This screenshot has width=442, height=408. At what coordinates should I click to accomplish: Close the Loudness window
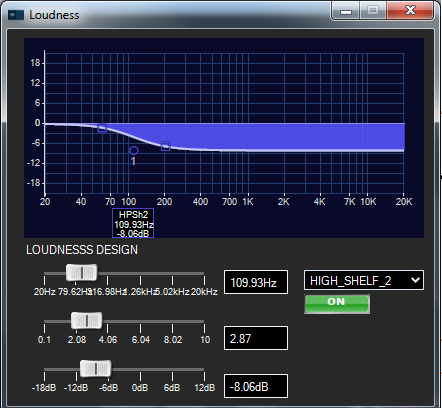[410, 11]
